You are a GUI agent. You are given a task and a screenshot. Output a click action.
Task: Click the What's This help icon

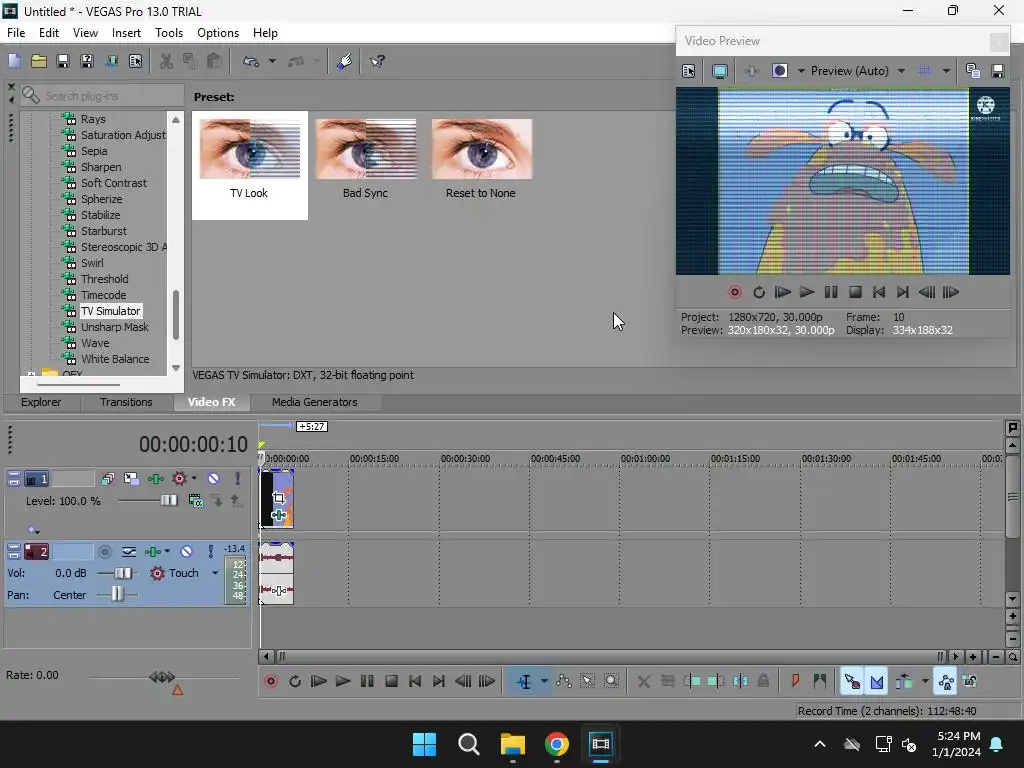point(377,61)
